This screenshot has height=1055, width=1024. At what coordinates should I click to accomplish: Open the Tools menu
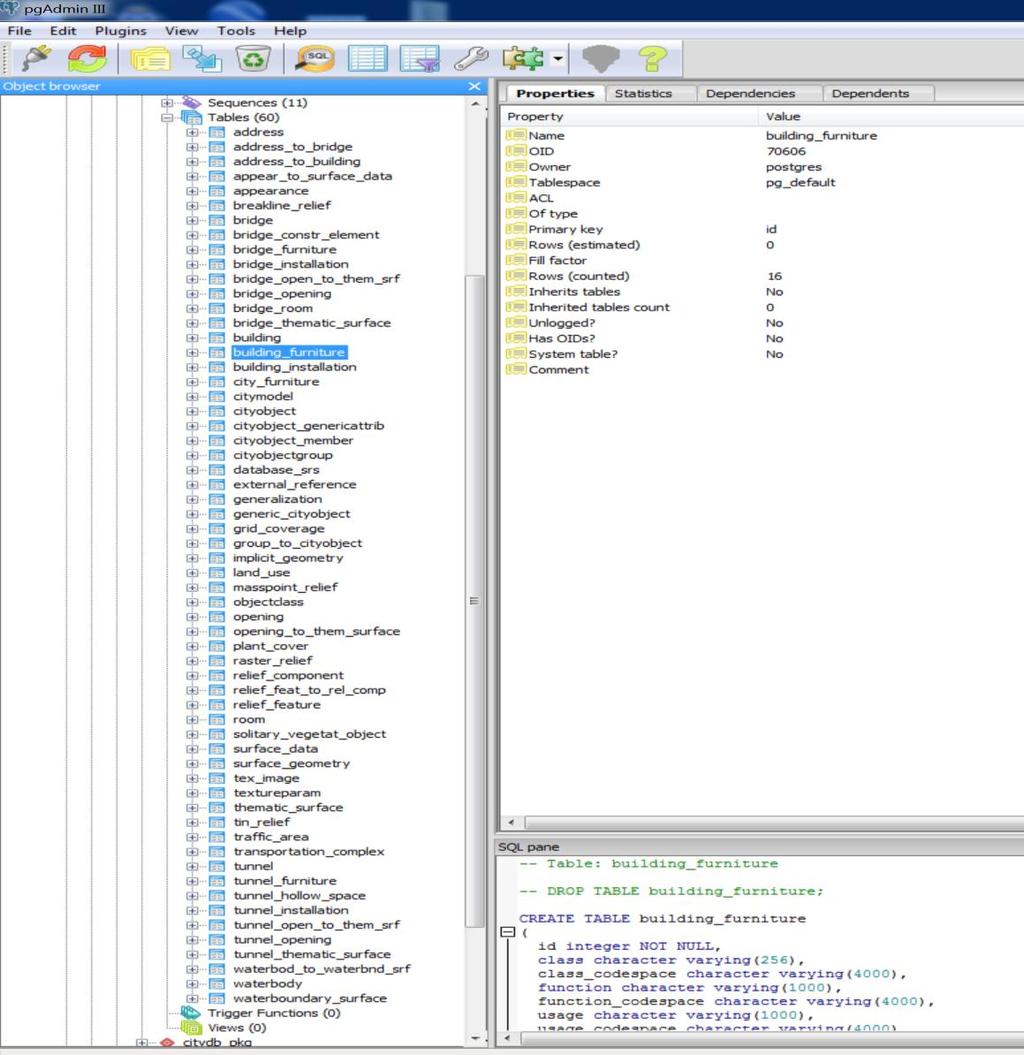[x=236, y=31]
